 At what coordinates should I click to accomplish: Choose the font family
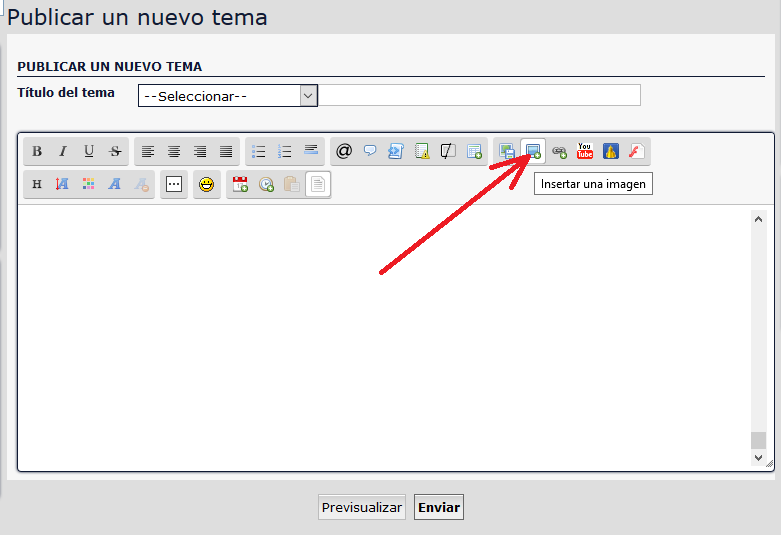click(x=115, y=184)
